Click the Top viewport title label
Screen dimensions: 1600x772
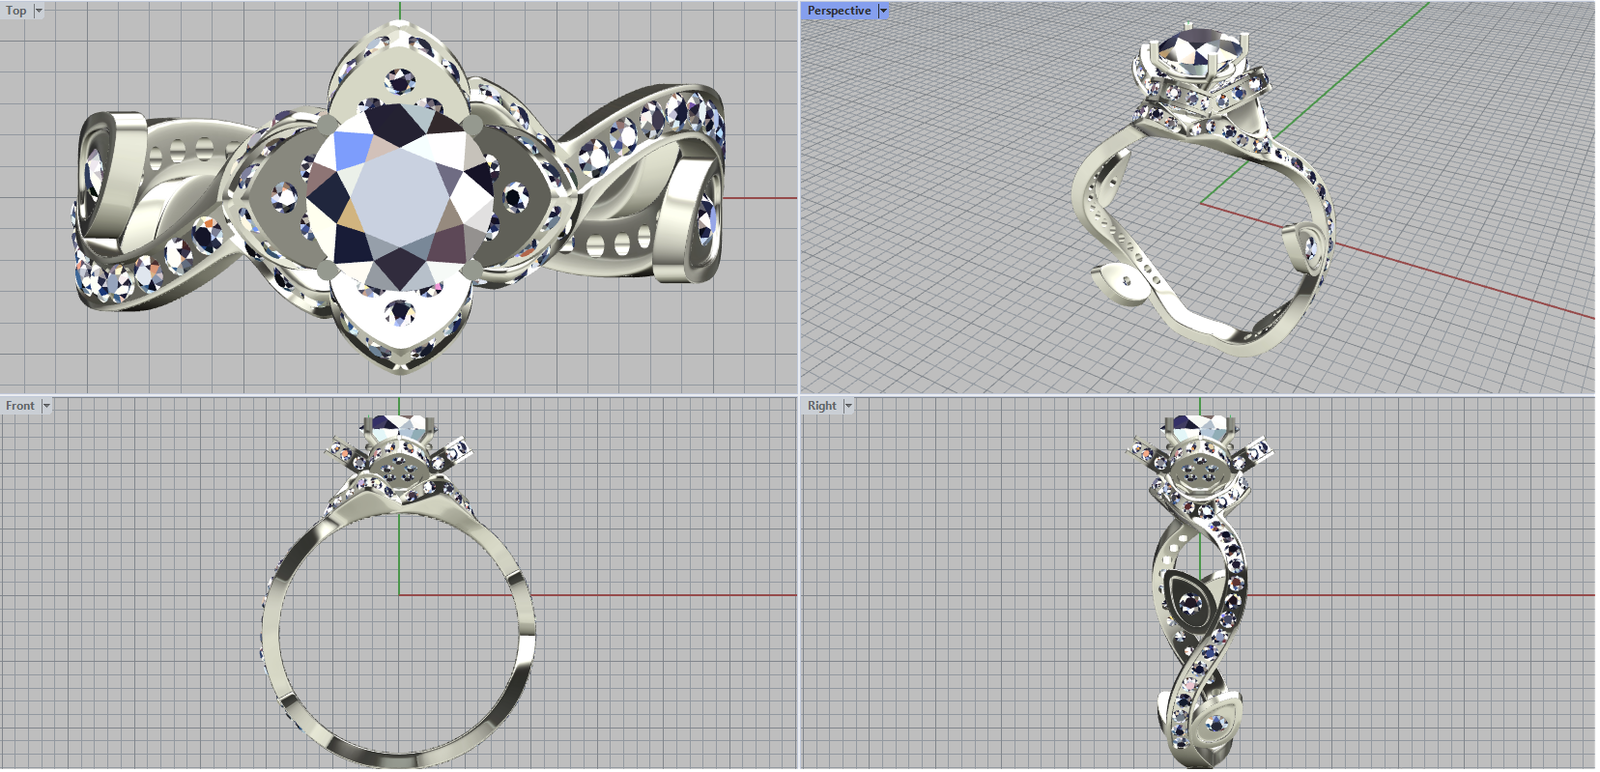pos(16,11)
